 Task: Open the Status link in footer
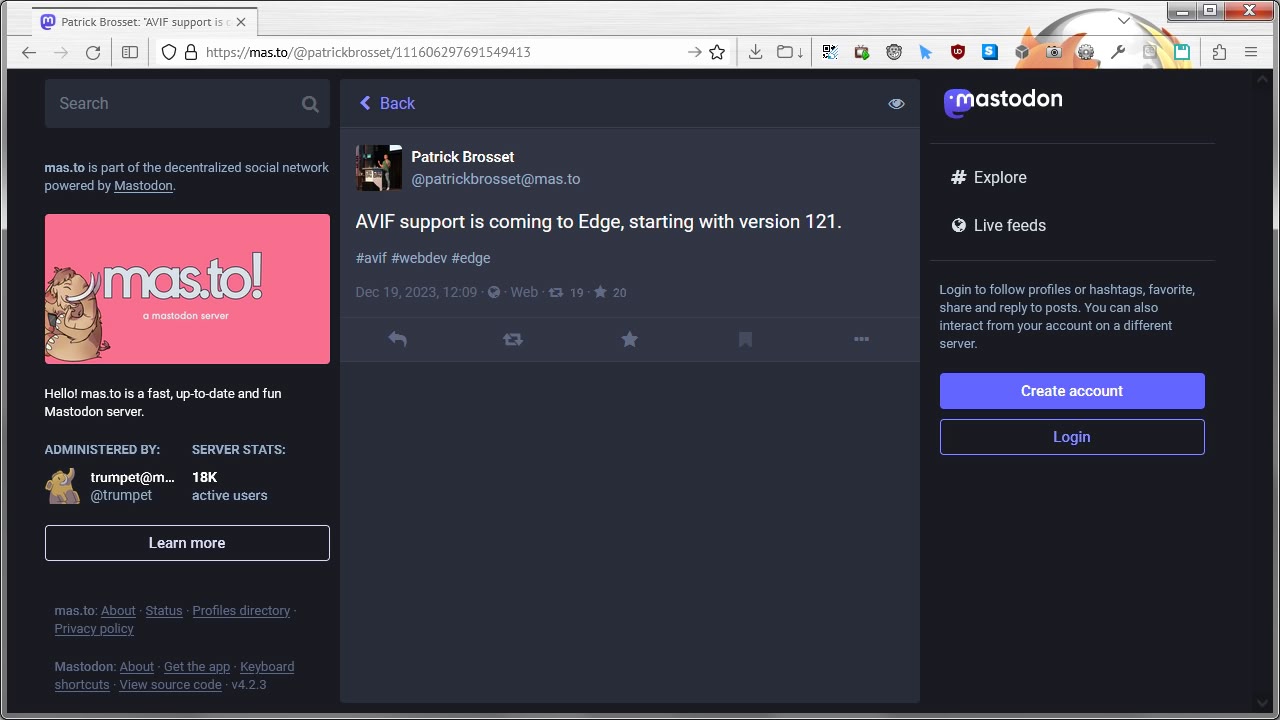(164, 611)
